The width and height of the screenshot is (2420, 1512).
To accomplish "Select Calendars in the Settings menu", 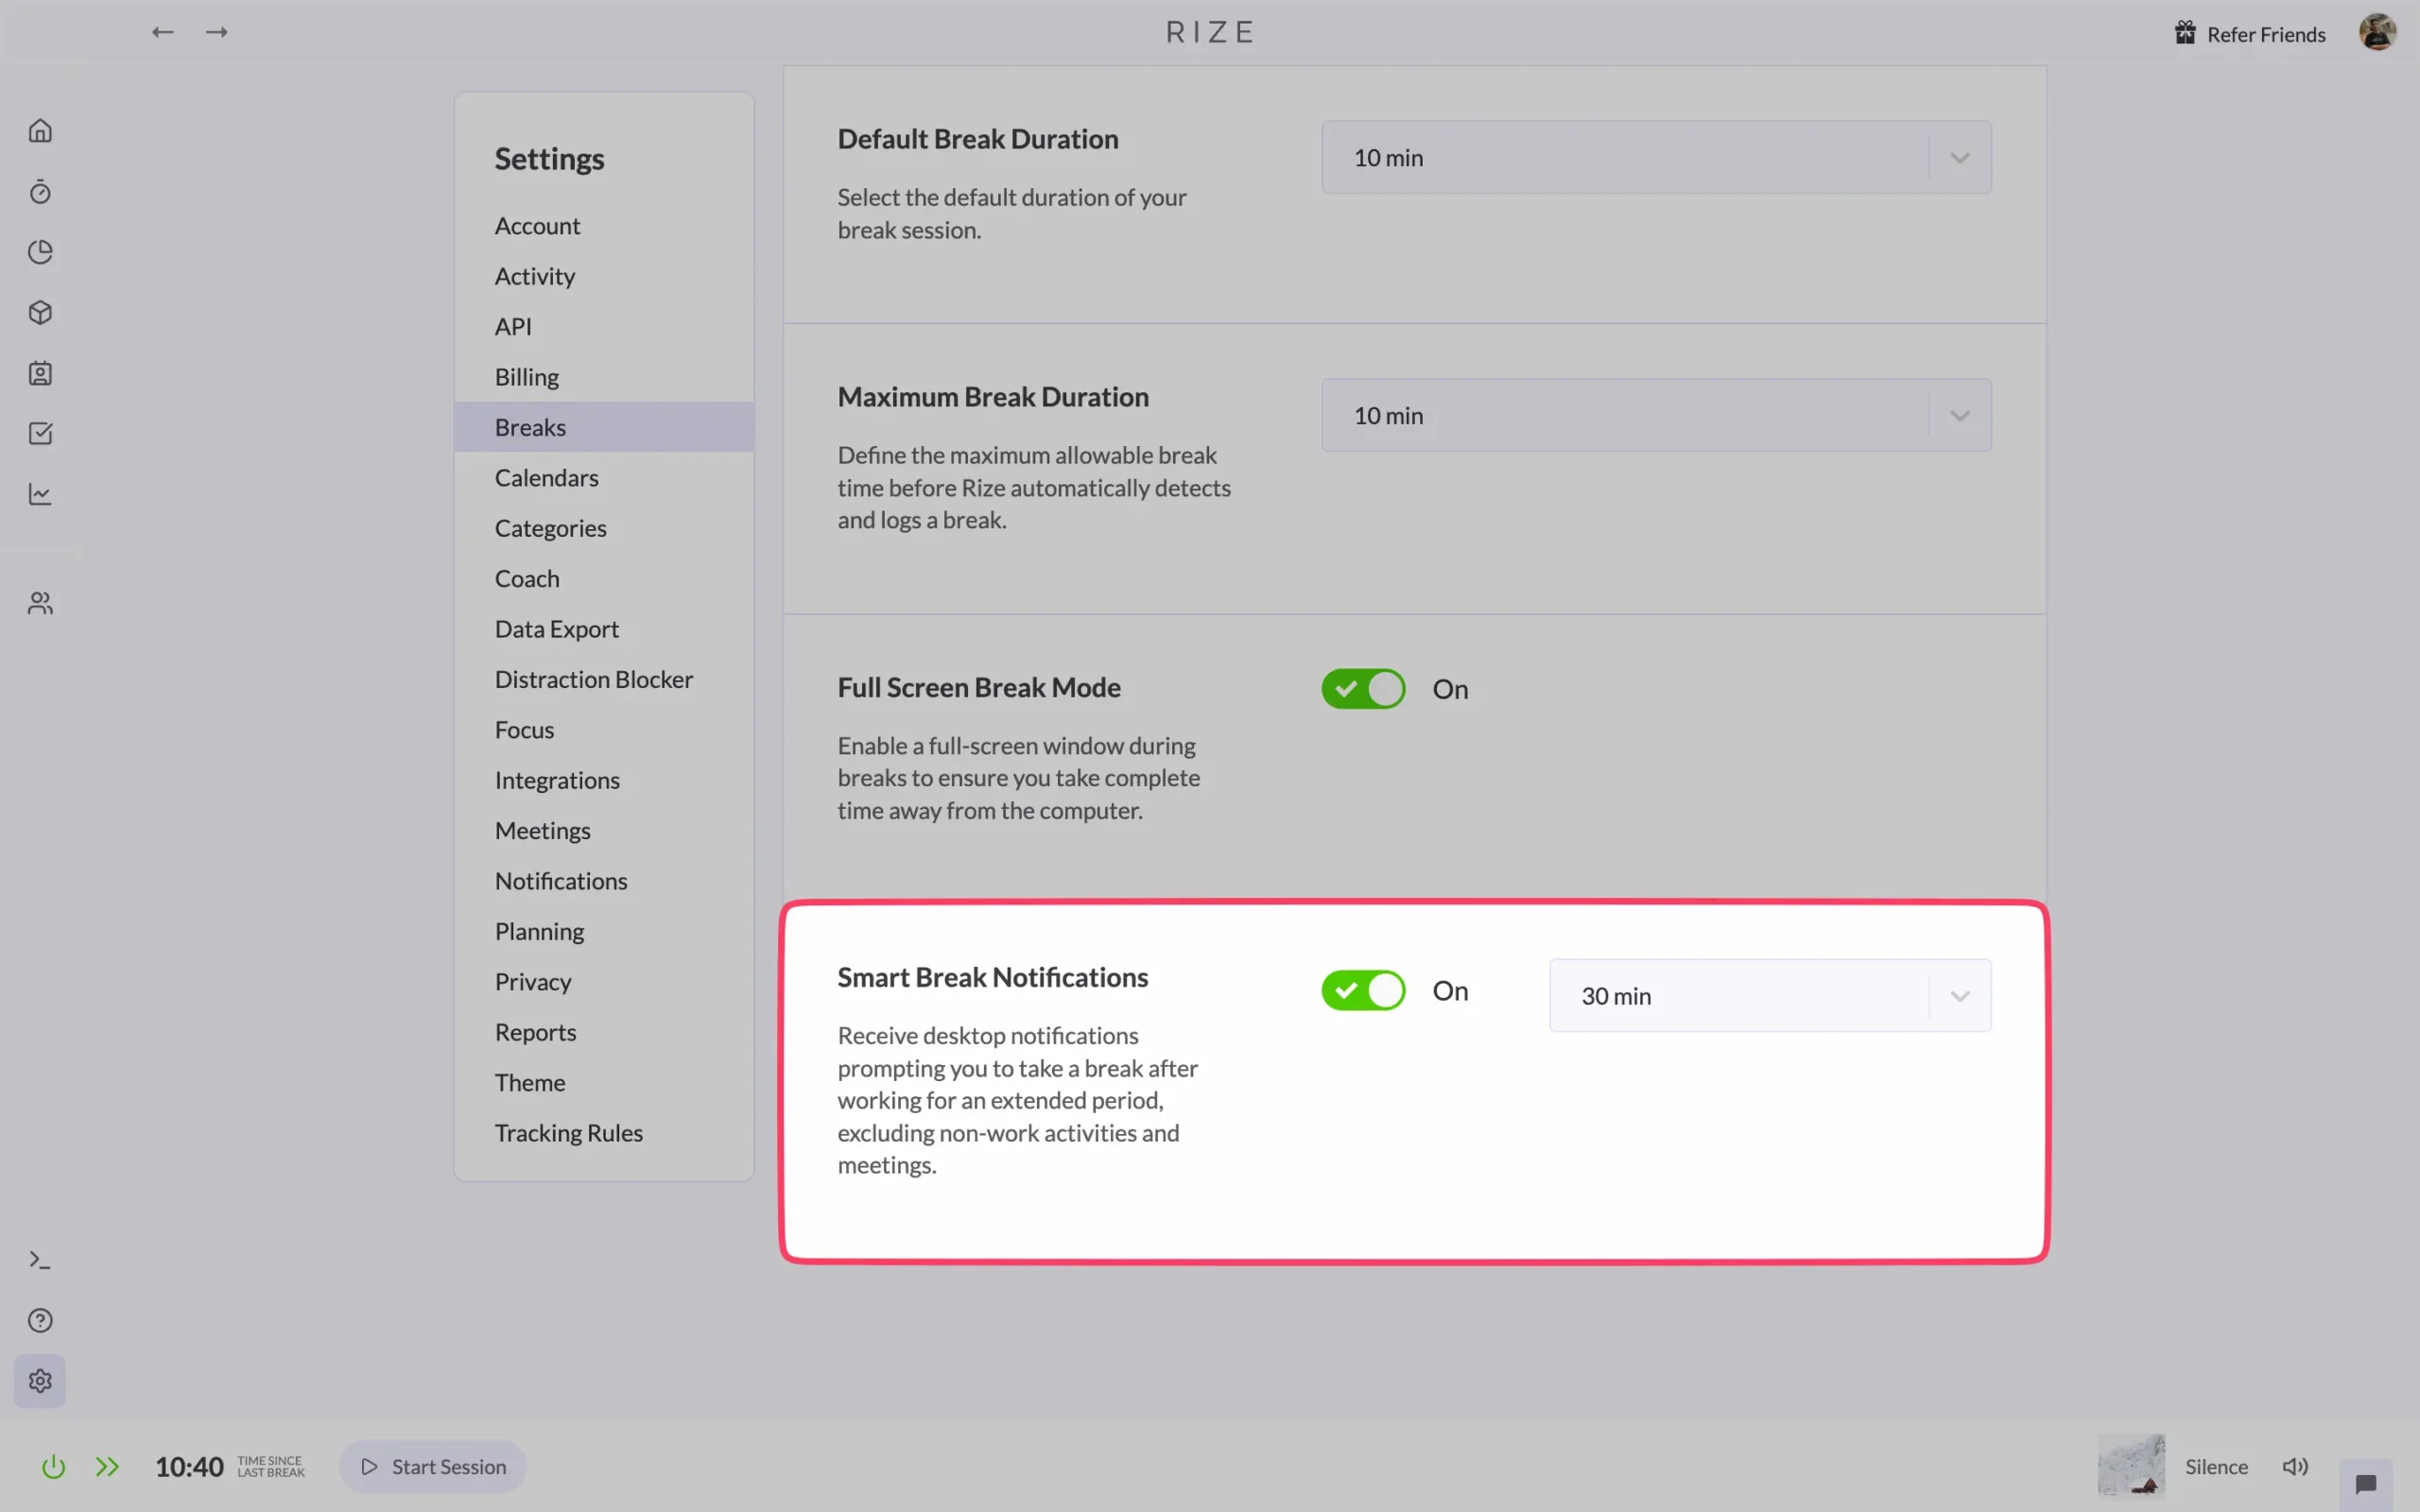I will point(604,478).
